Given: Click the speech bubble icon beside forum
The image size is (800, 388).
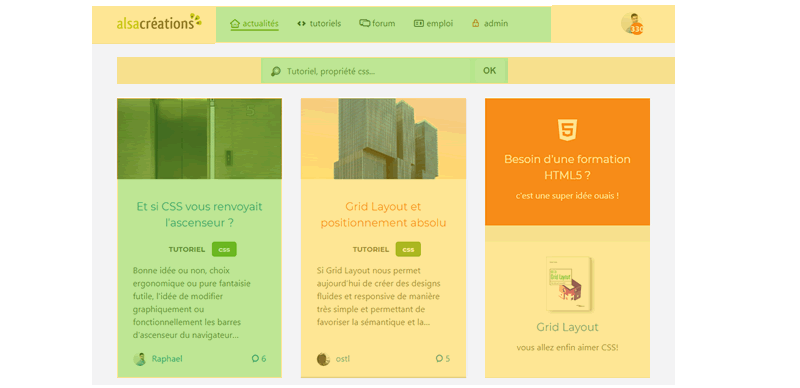Looking at the screenshot, I should point(364,23).
